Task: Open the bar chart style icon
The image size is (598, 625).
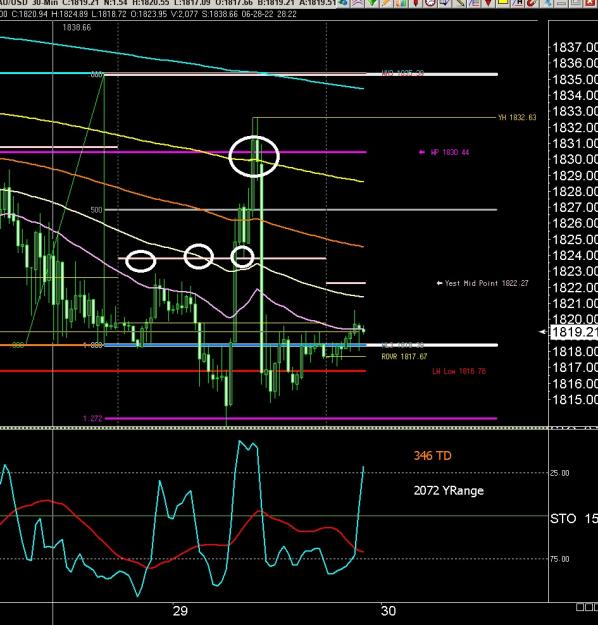Action: click(x=401, y=3)
